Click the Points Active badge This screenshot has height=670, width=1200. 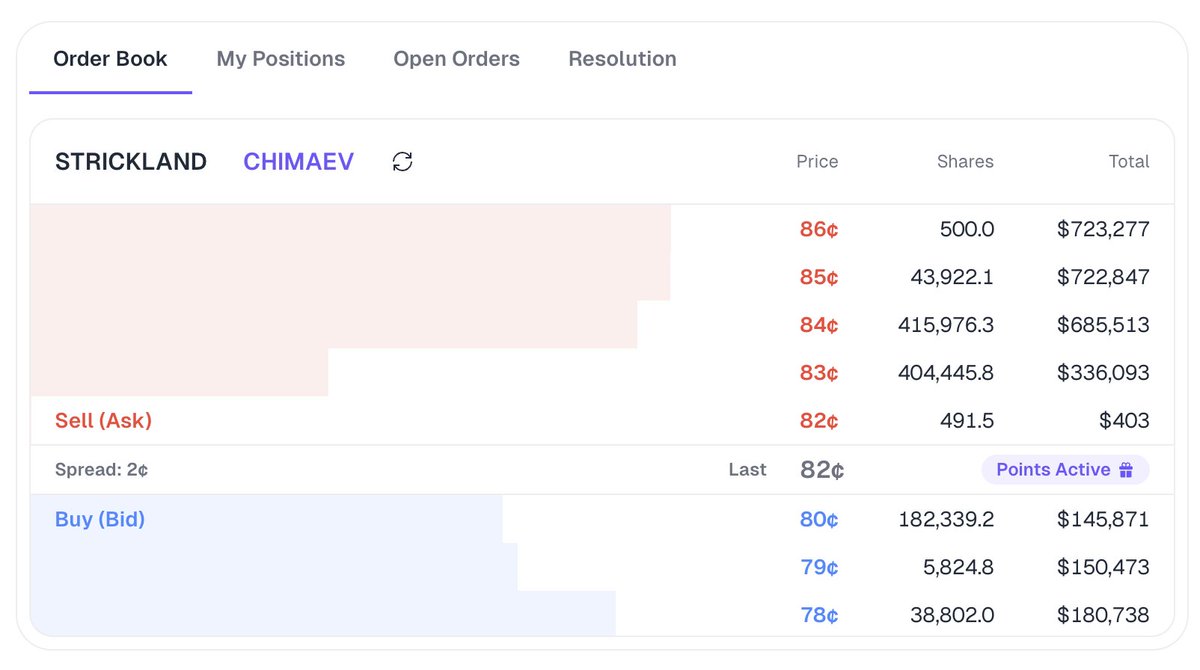[x=1065, y=470]
